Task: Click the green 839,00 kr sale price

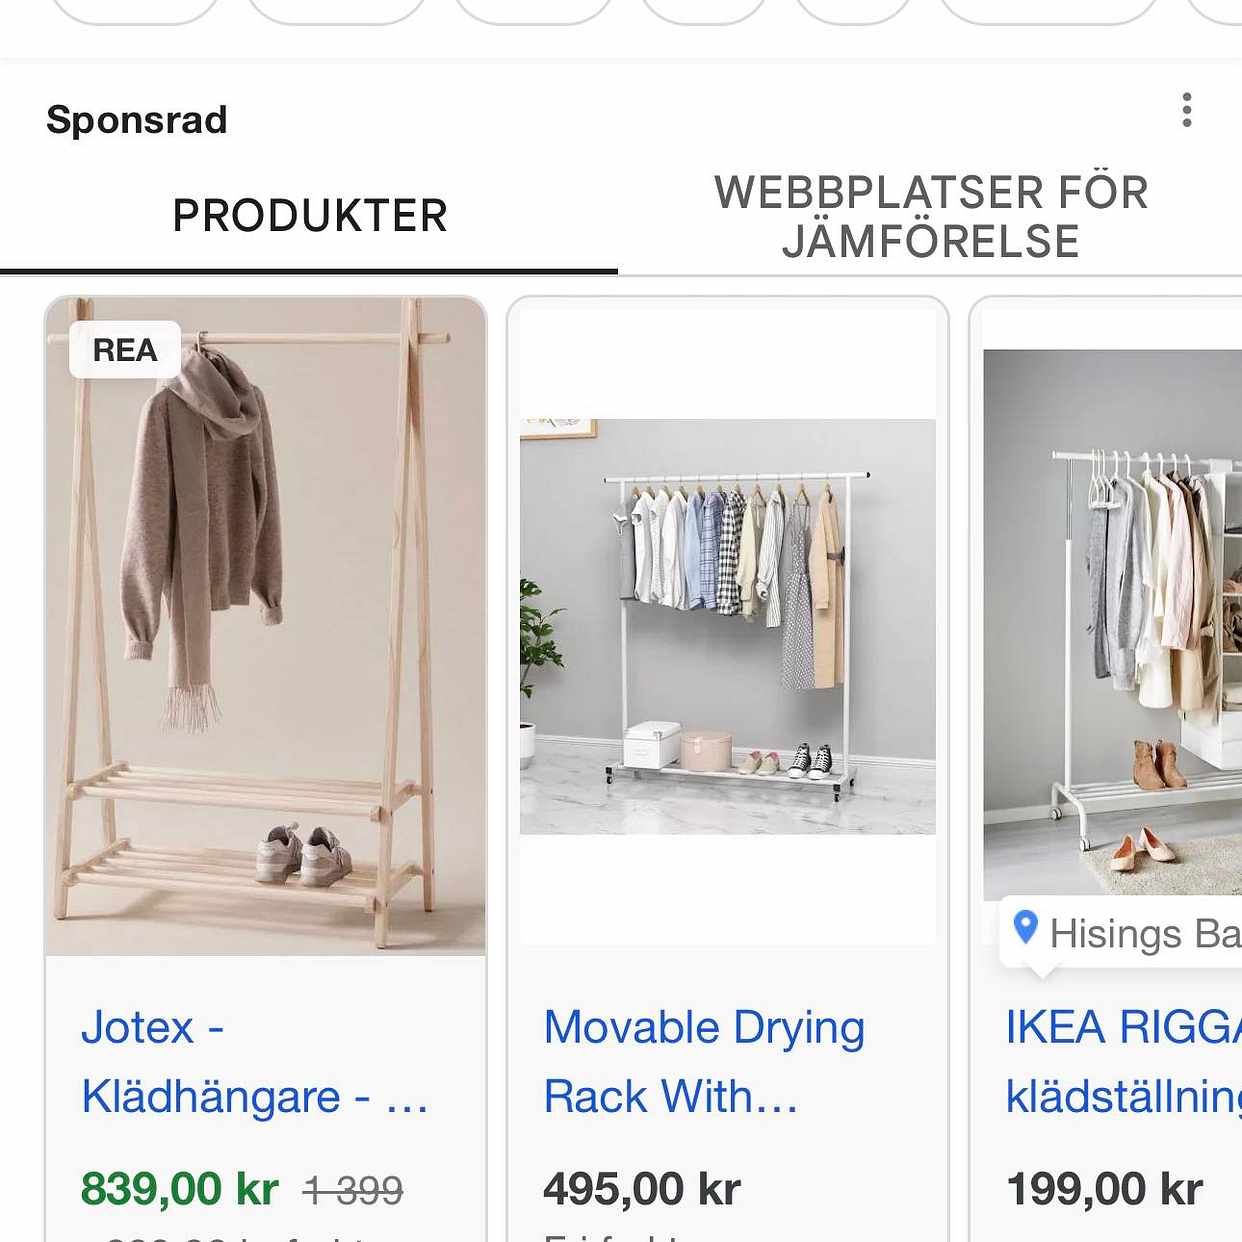Action: (180, 1189)
